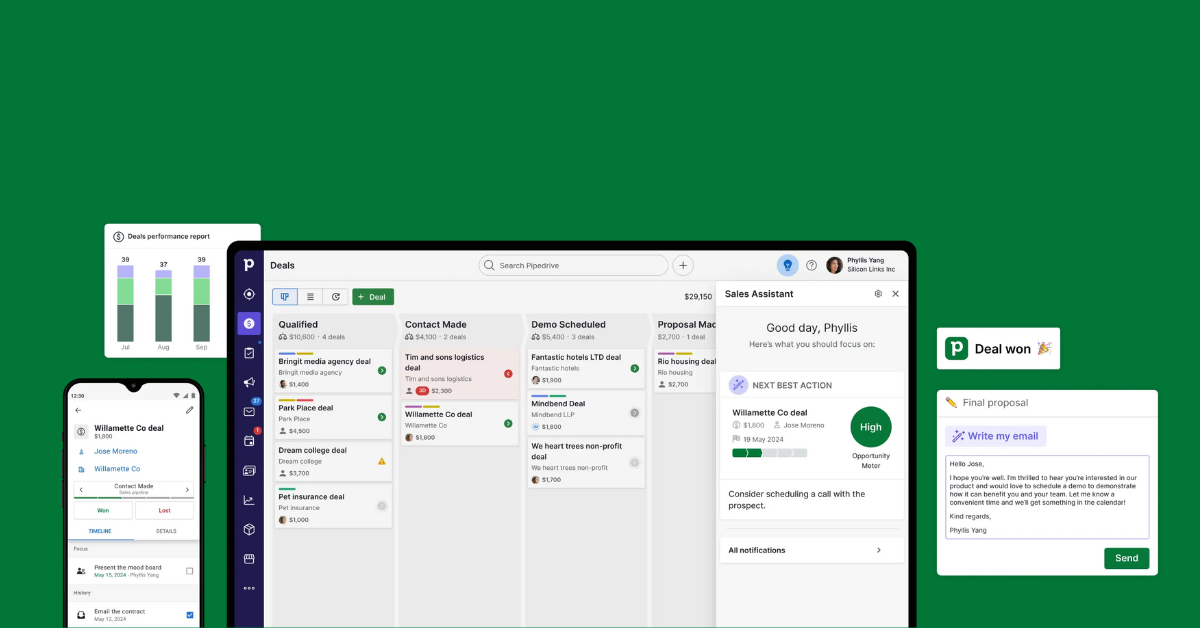
Task: Switch to list view in Deals toolbar
Action: [310, 297]
